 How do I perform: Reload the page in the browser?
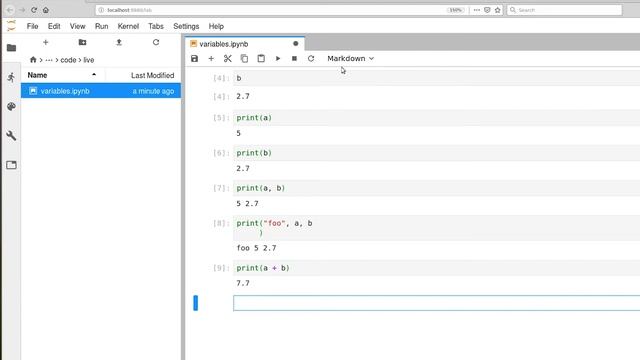pos(34,10)
